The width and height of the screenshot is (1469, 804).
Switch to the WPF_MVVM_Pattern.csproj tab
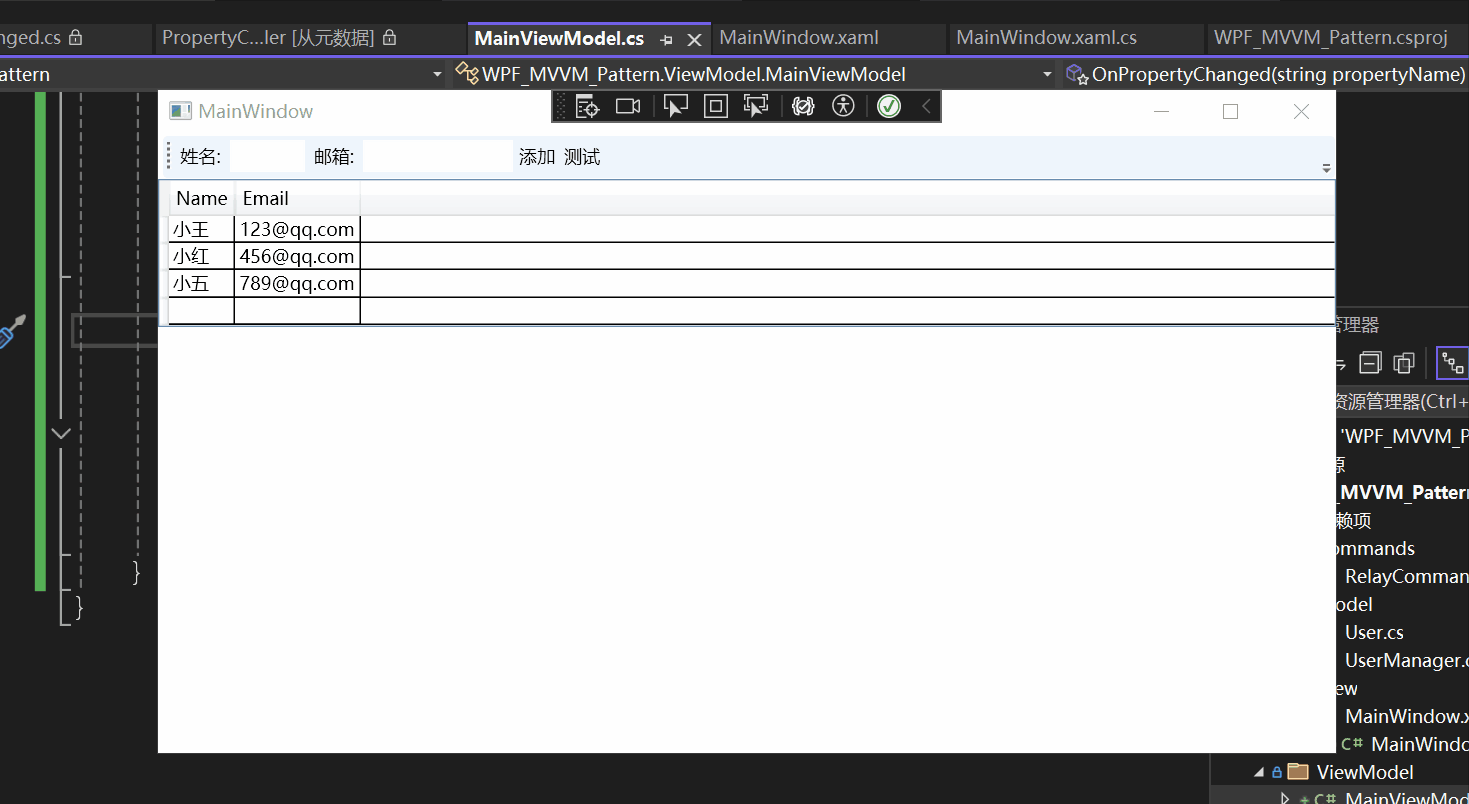(x=1331, y=38)
